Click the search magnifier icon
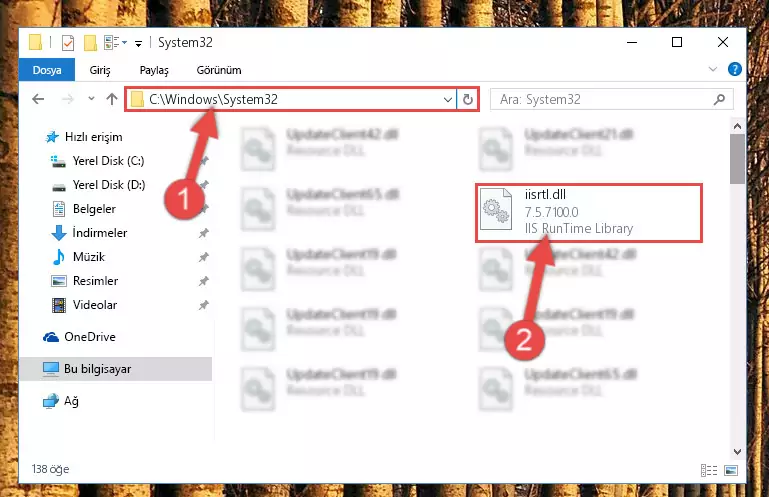Screen dimensions: 769x497 click(x=719, y=100)
